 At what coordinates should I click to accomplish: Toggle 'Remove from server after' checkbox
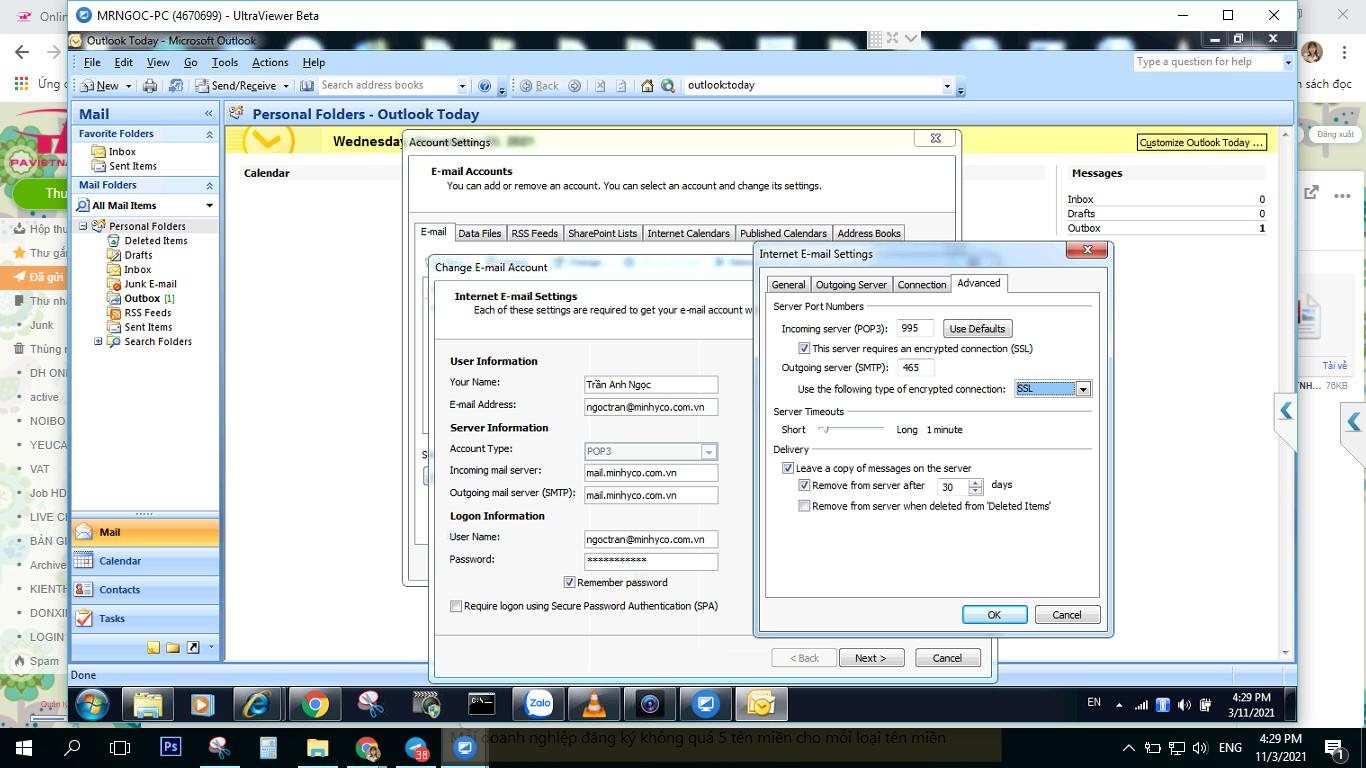tap(804, 486)
